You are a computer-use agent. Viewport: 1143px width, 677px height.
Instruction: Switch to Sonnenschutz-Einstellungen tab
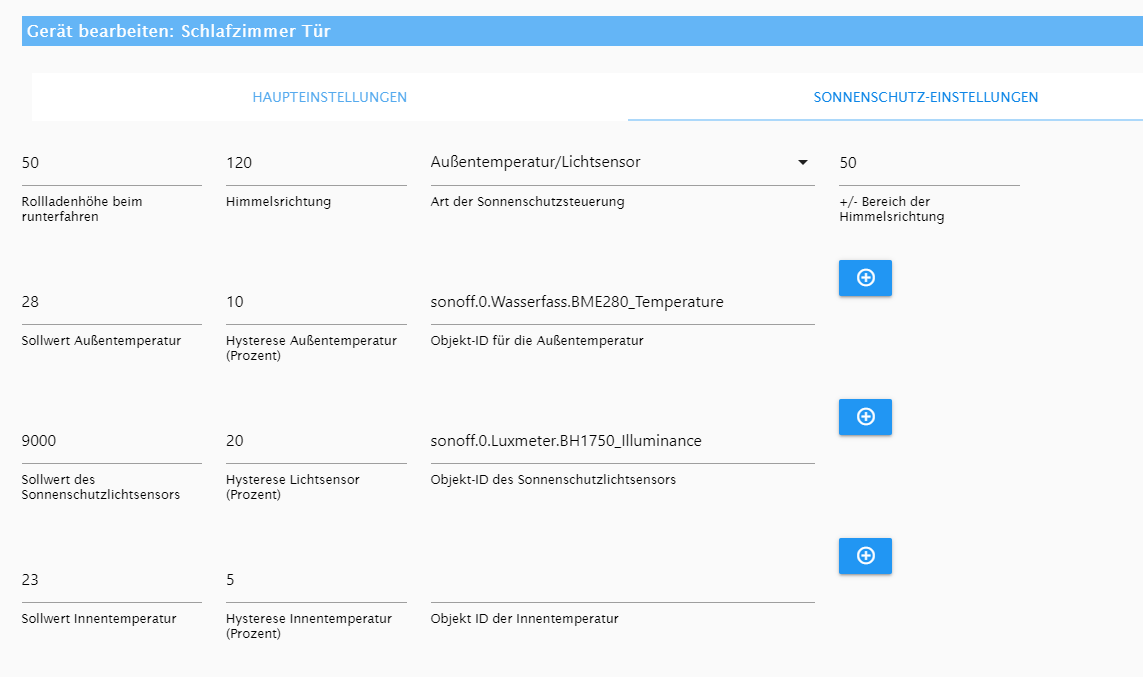(x=926, y=97)
